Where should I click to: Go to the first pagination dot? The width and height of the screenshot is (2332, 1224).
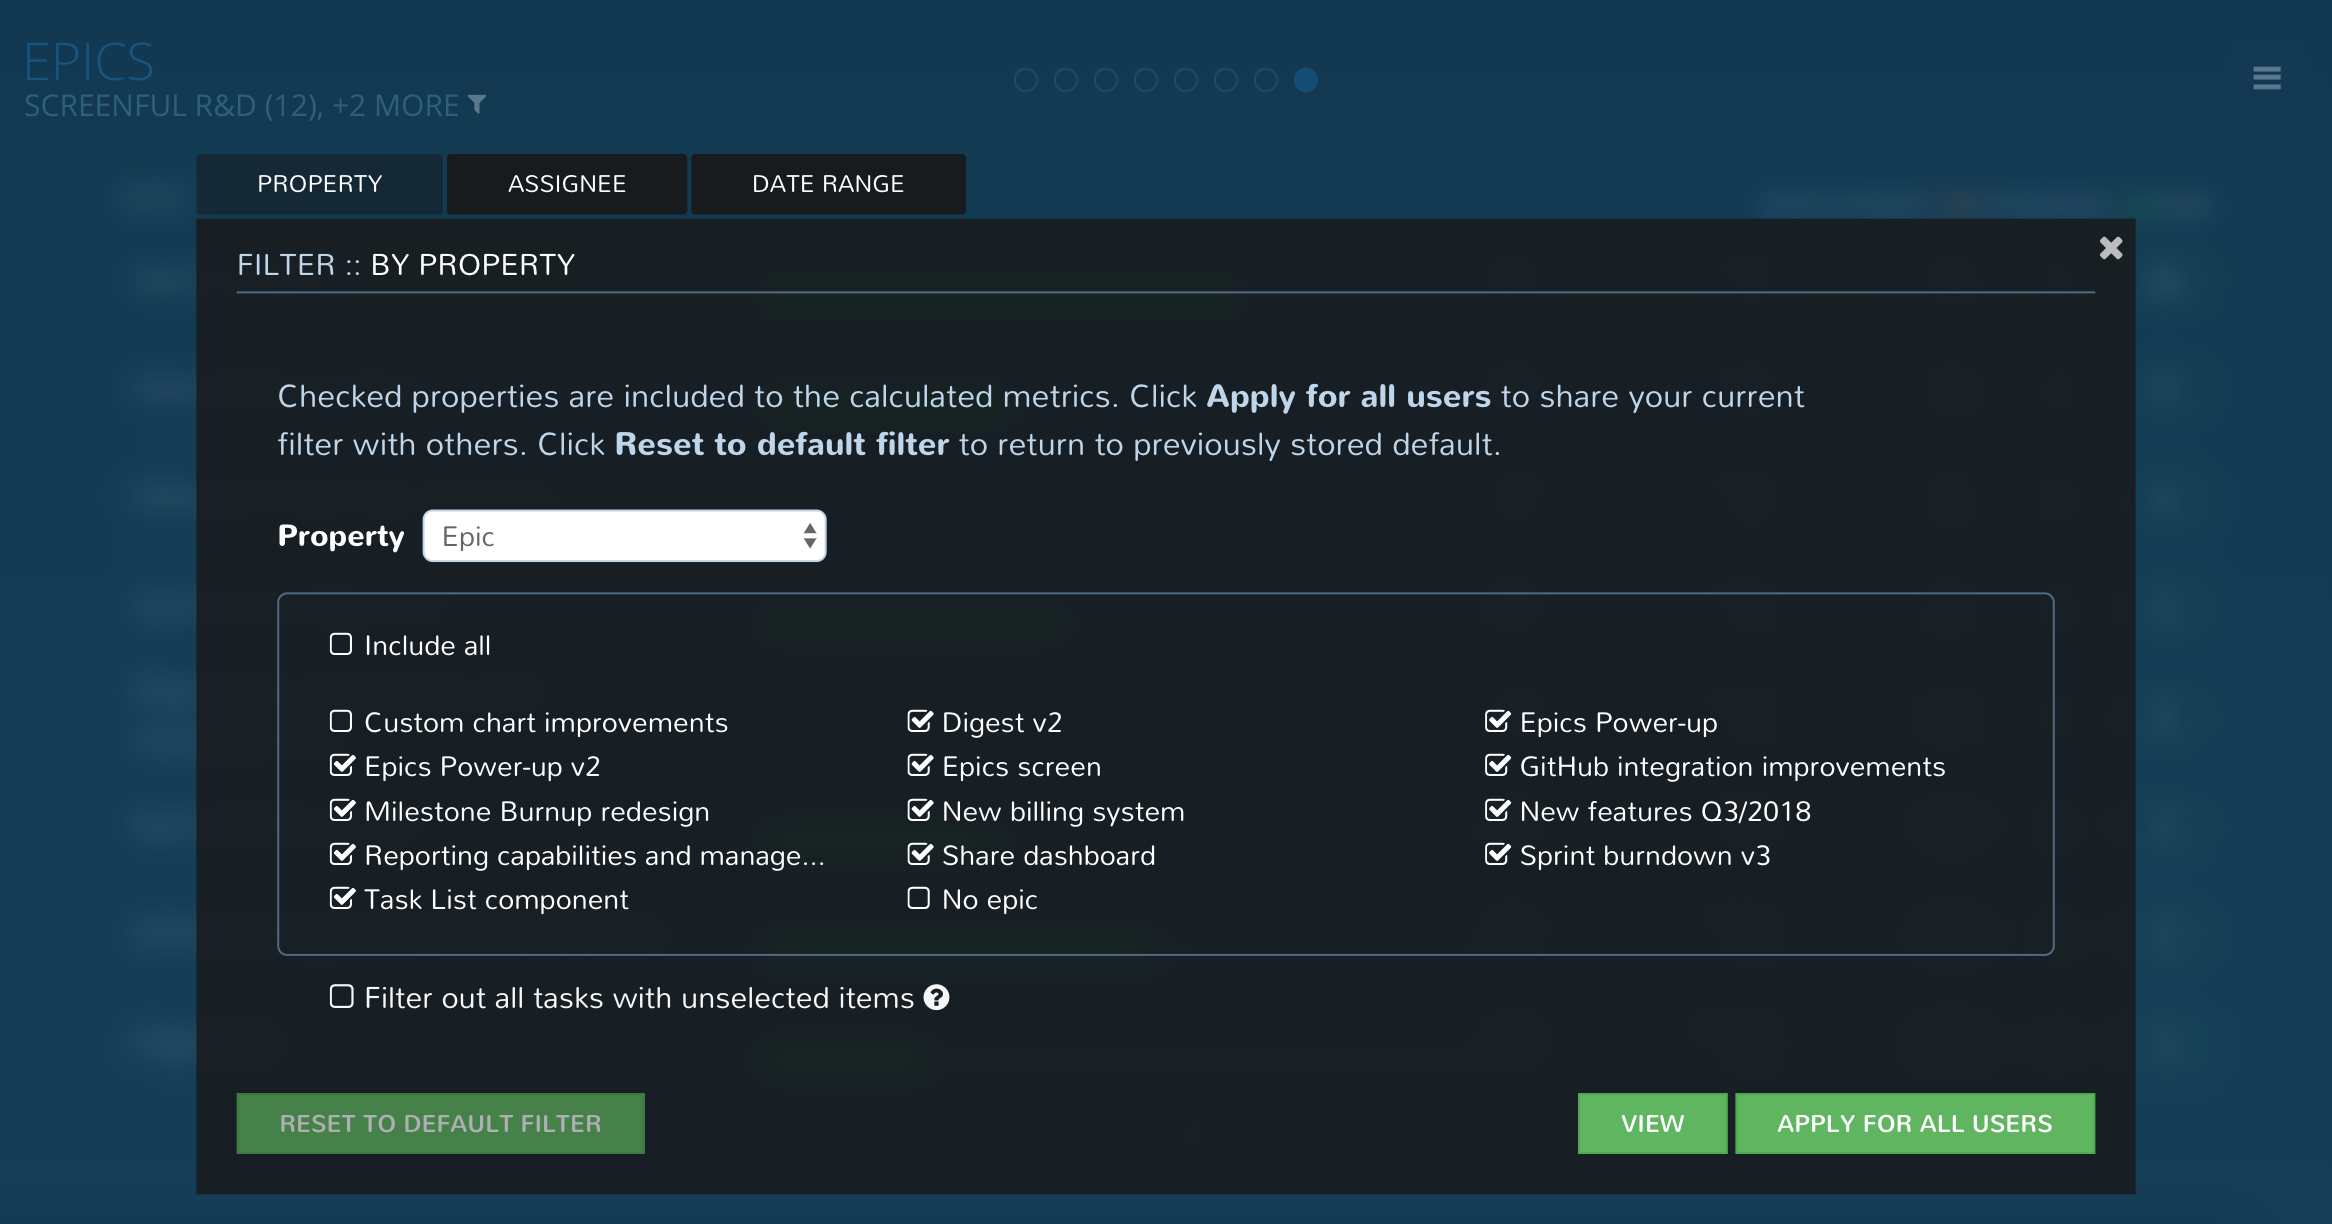pos(1025,80)
